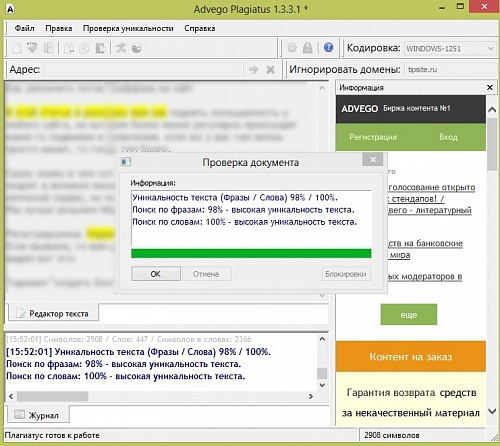
Task: Click the Игнорировать домены field
Action: pos(450,69)
